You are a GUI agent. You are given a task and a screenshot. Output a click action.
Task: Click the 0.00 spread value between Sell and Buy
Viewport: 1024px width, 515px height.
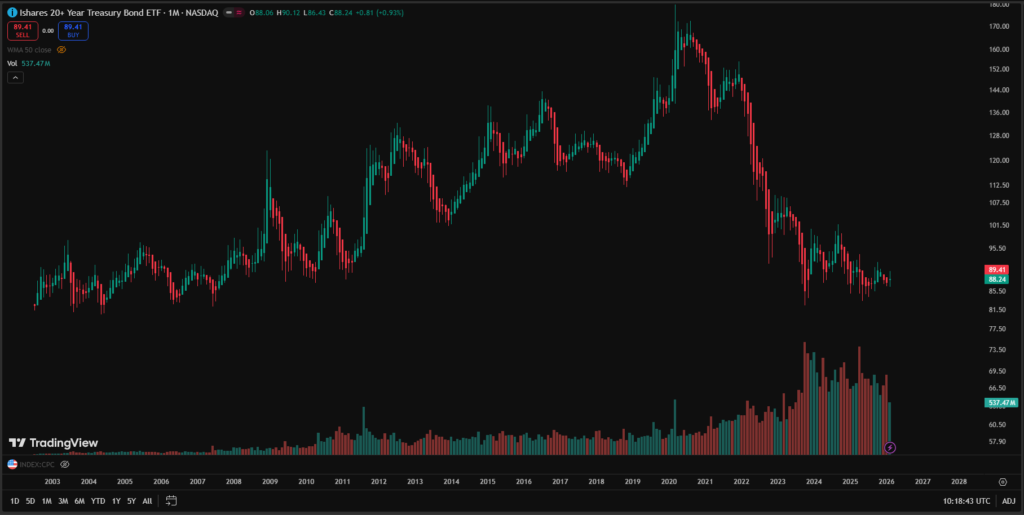pos(48,31)
